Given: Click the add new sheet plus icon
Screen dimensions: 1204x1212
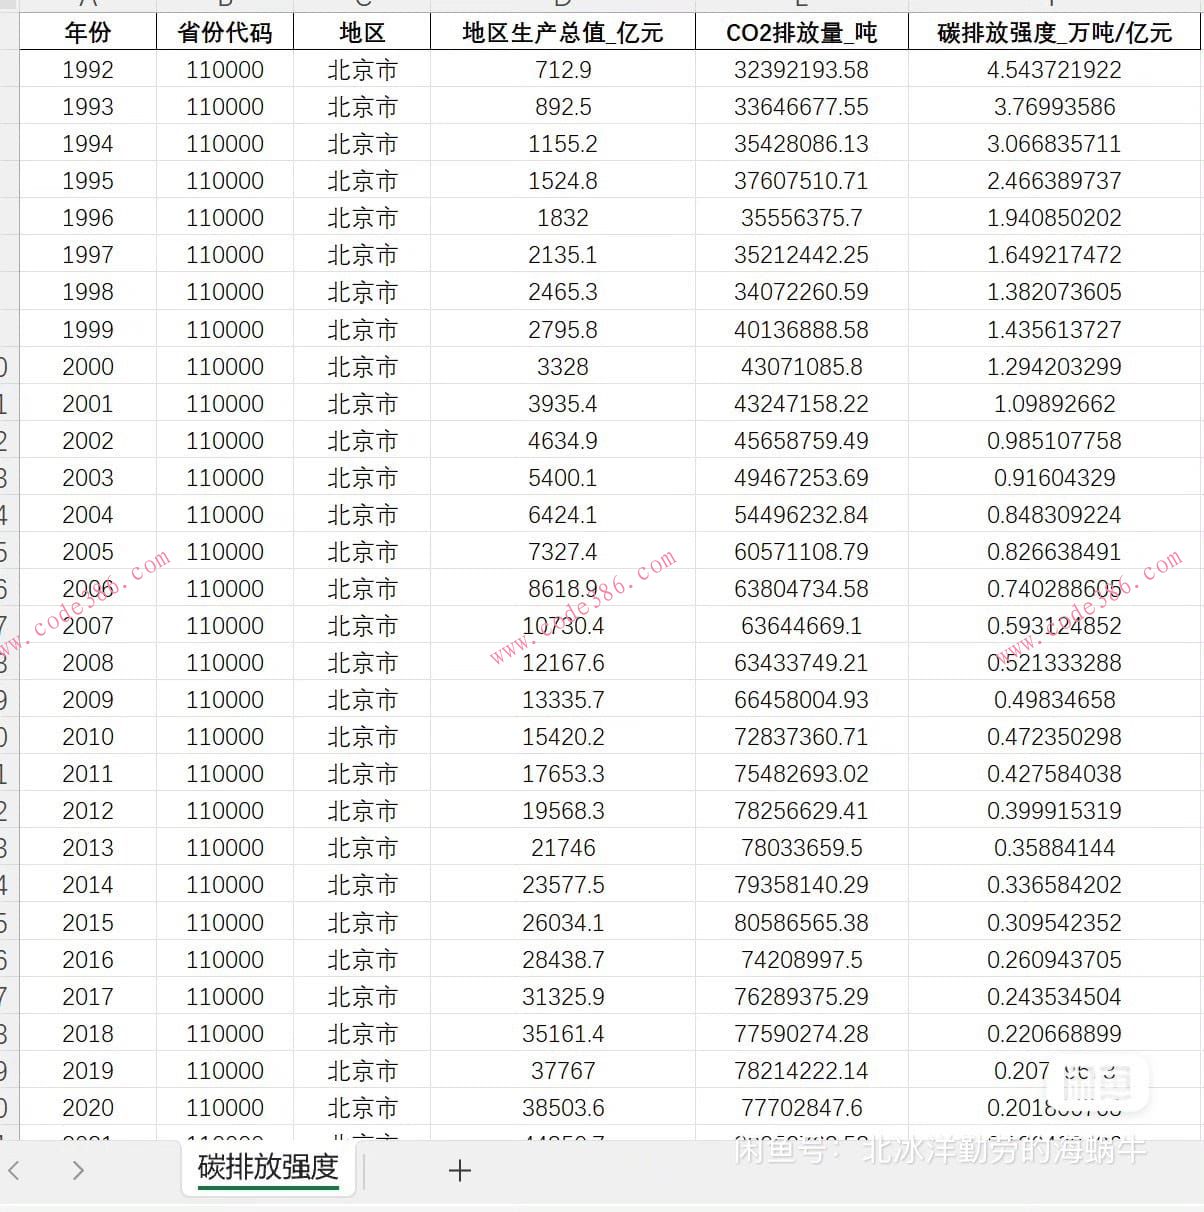Looking at the screenshot, I should 459,1170.
